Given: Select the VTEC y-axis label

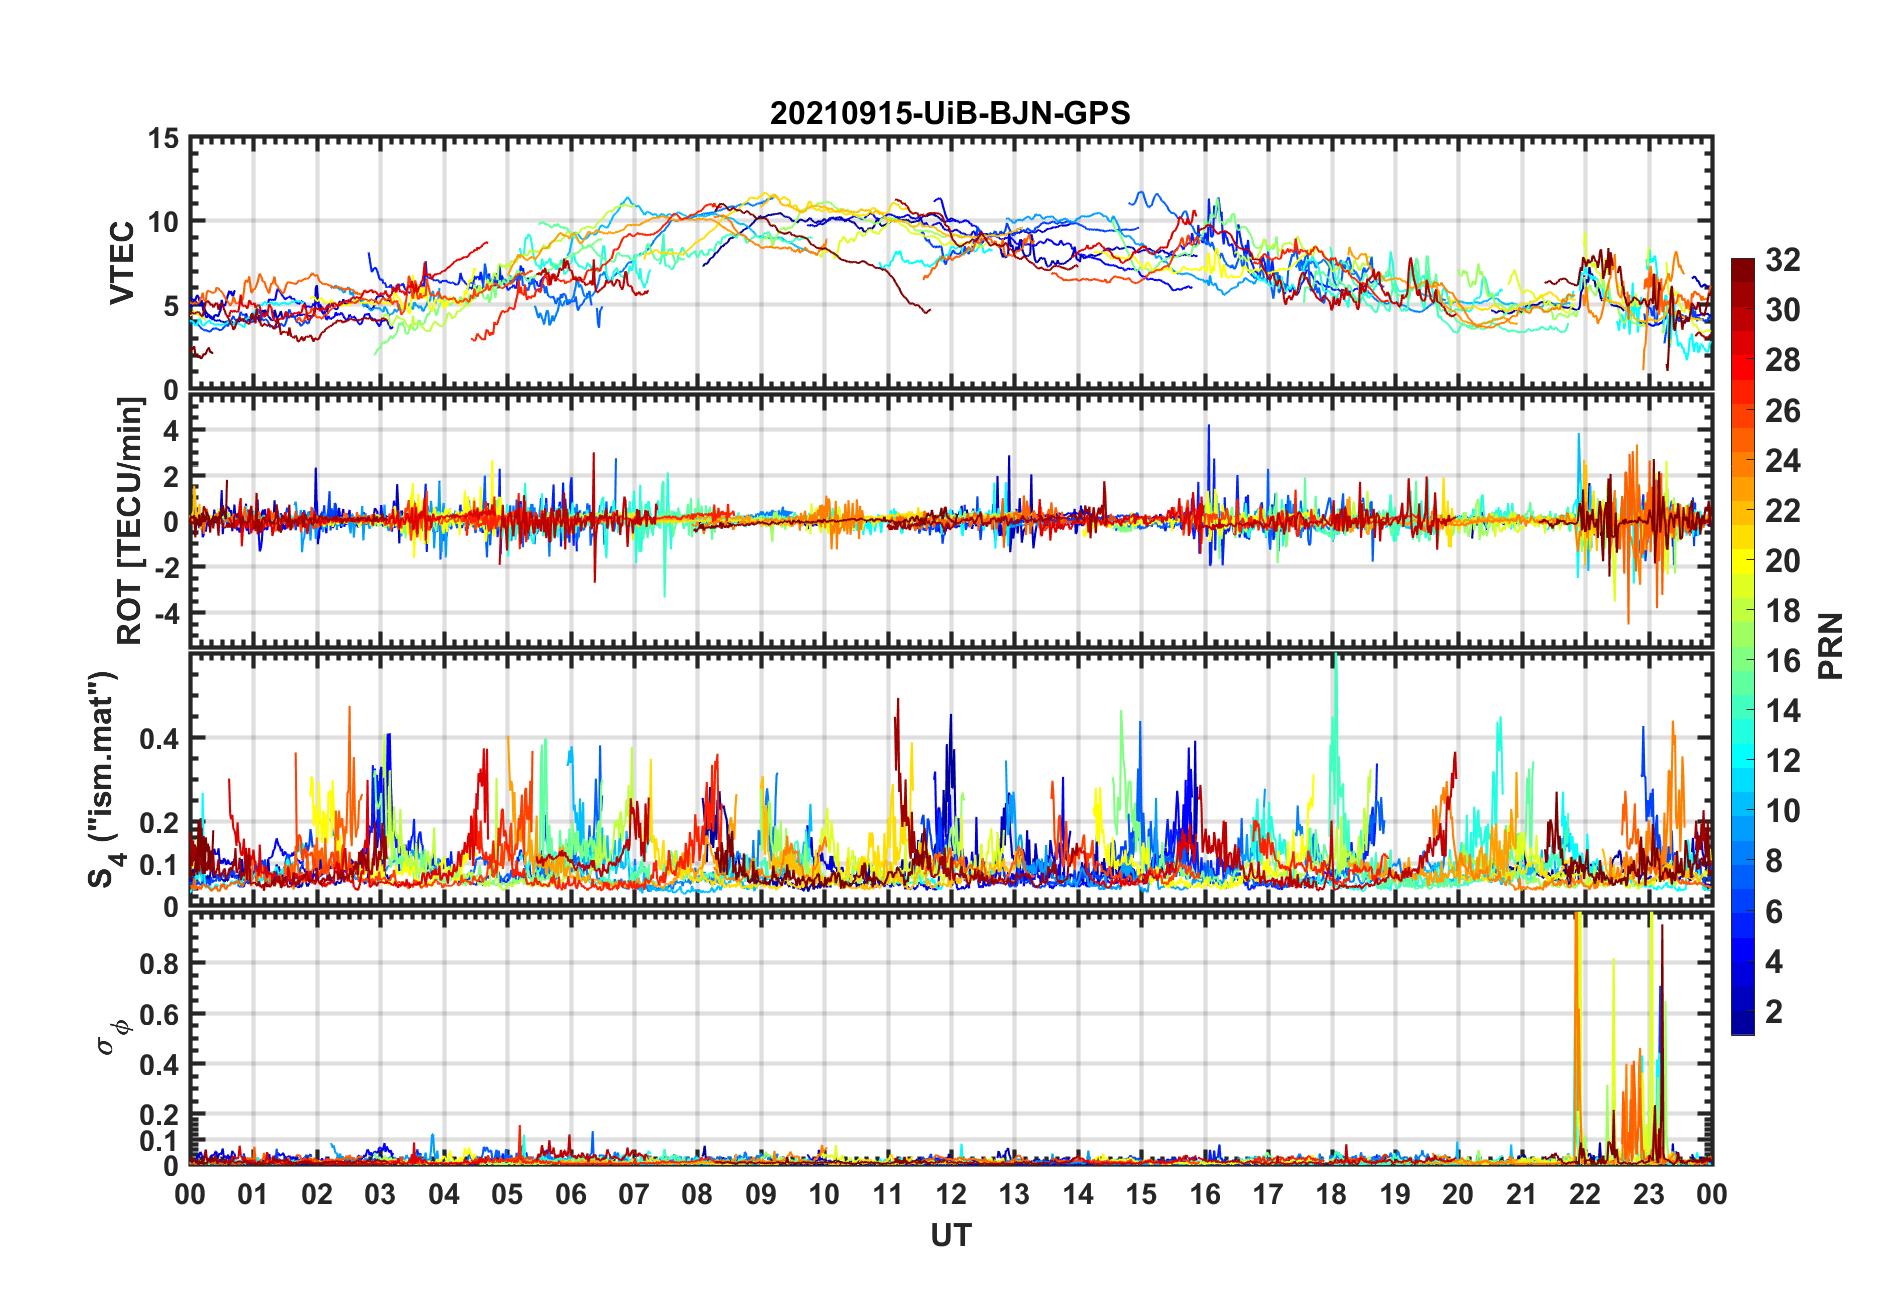Looking at the screenshot, I should (x=122, y=263).
